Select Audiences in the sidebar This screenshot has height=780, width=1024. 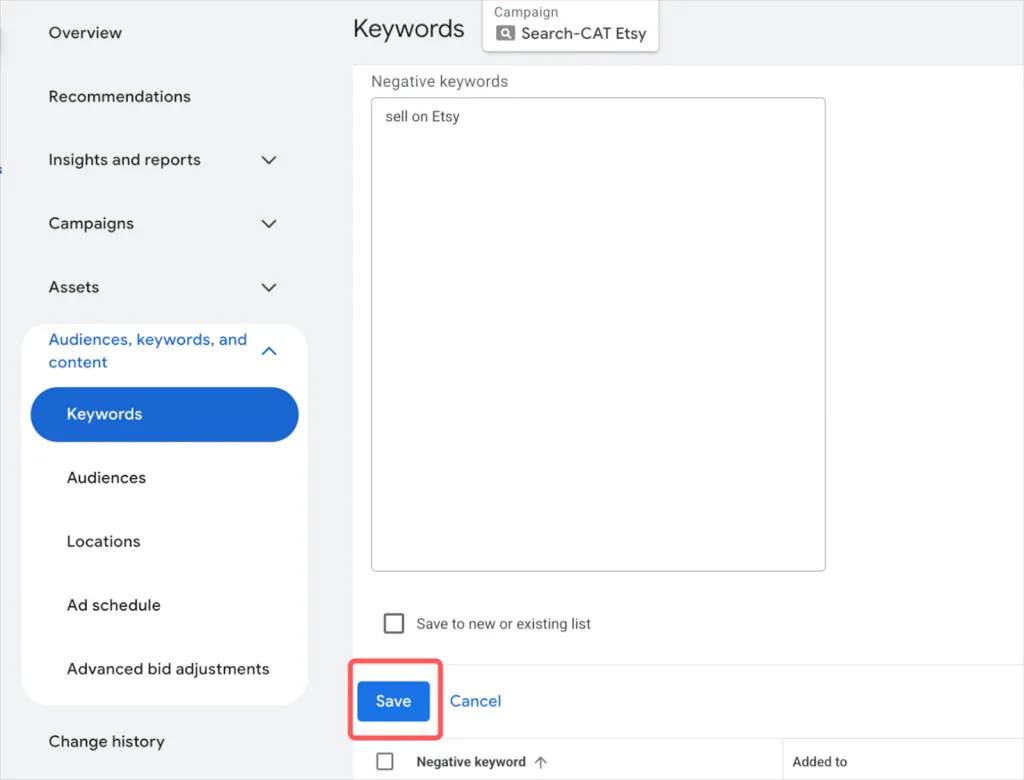coord(106,478)
